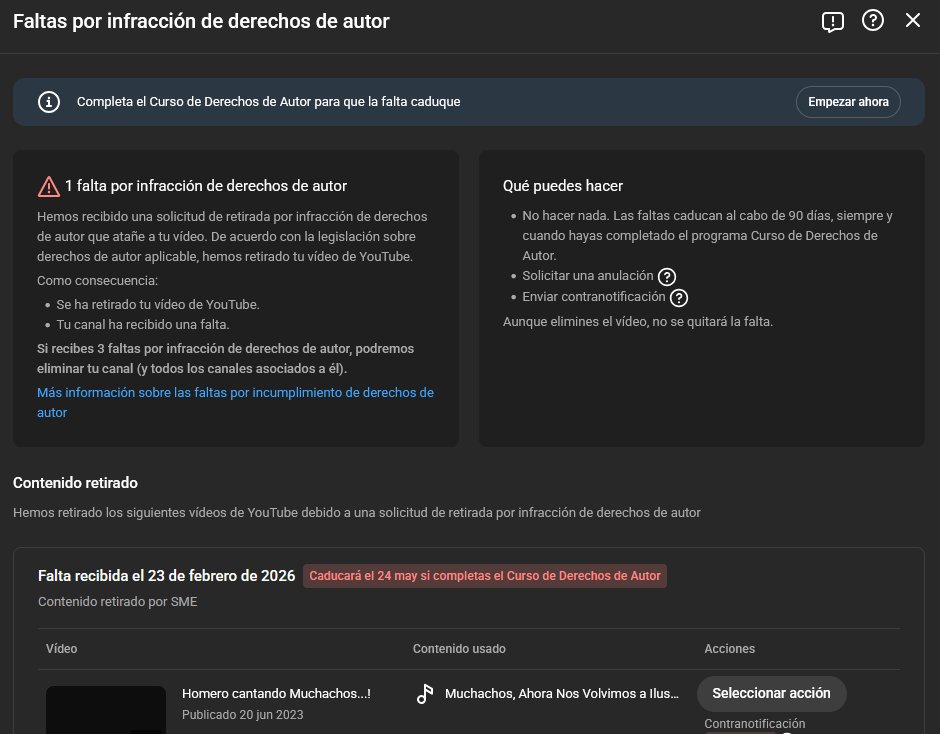Click the music note icon for claimed content
This screenshot has width=940, height=734.
pos(425,694)
